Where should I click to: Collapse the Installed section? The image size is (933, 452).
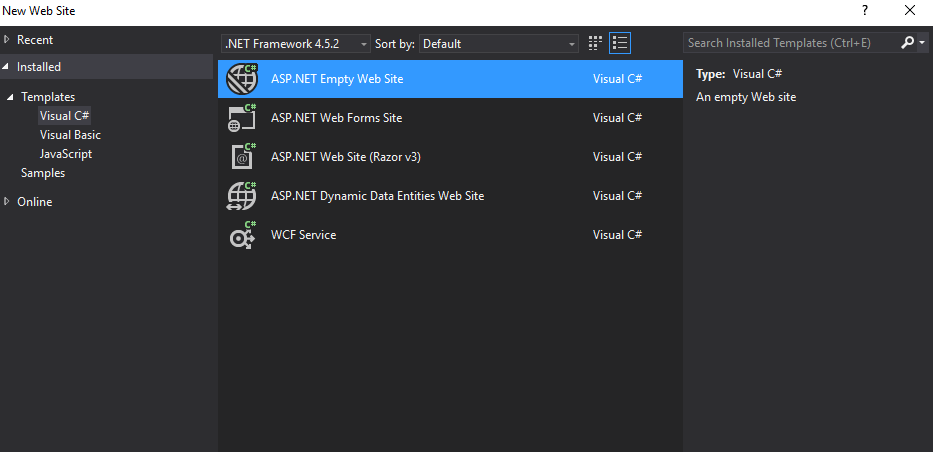[8, 67]
